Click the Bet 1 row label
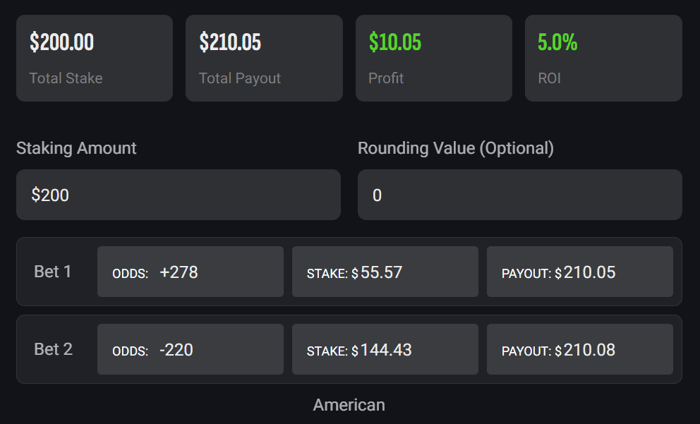Screen dimensions: 700x424 click(53, 272)
